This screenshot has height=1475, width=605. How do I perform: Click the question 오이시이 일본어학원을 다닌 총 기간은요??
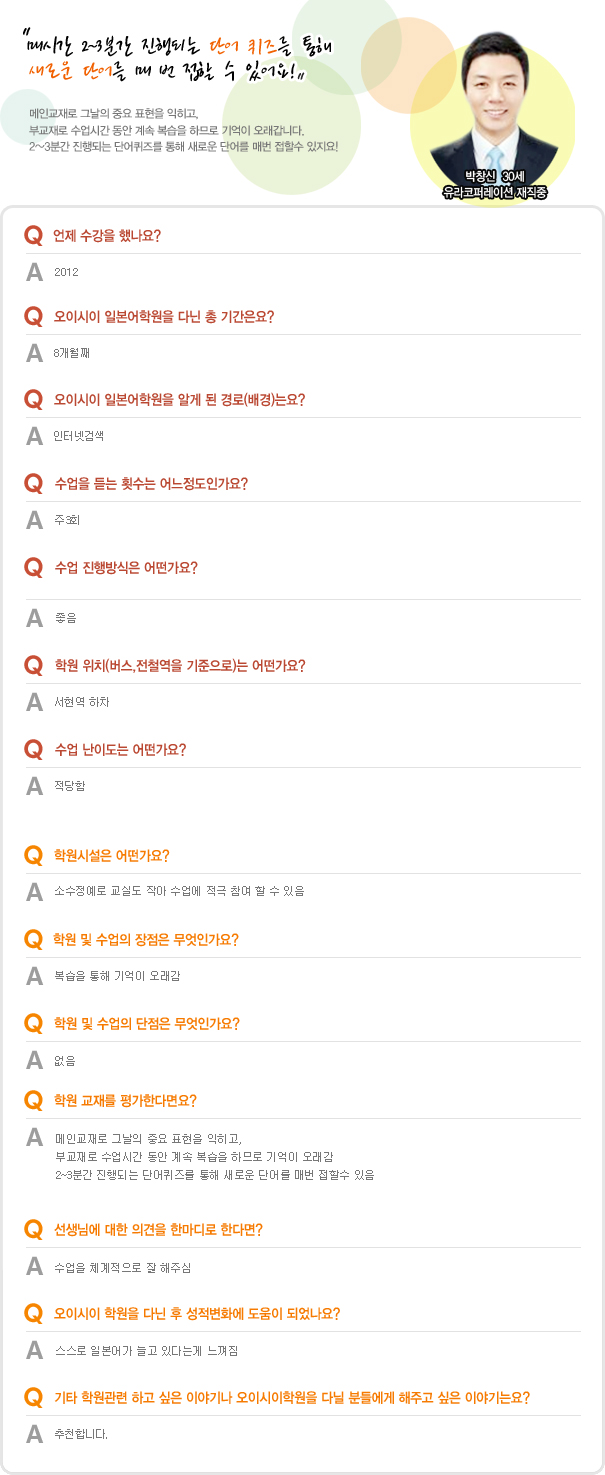pyautogui.click(x=163, y=317)
